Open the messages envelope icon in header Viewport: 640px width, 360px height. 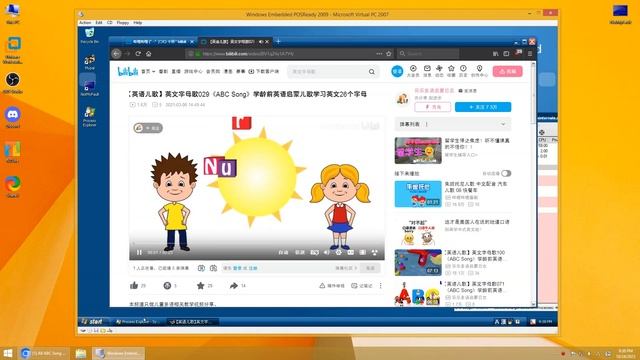click(x=427, y=69)
